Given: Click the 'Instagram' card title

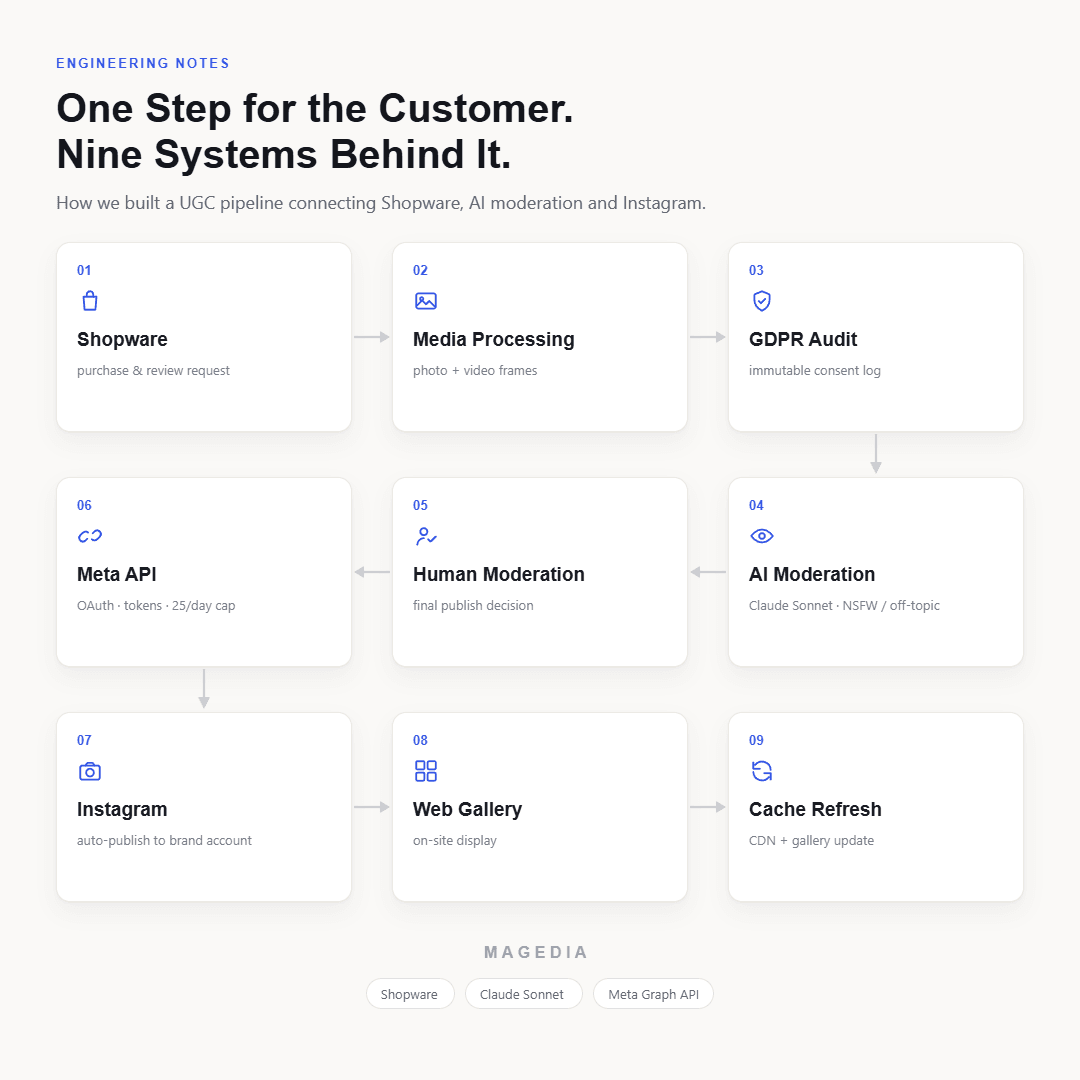Looking at the screenshot, I should [x=122, y=809].
